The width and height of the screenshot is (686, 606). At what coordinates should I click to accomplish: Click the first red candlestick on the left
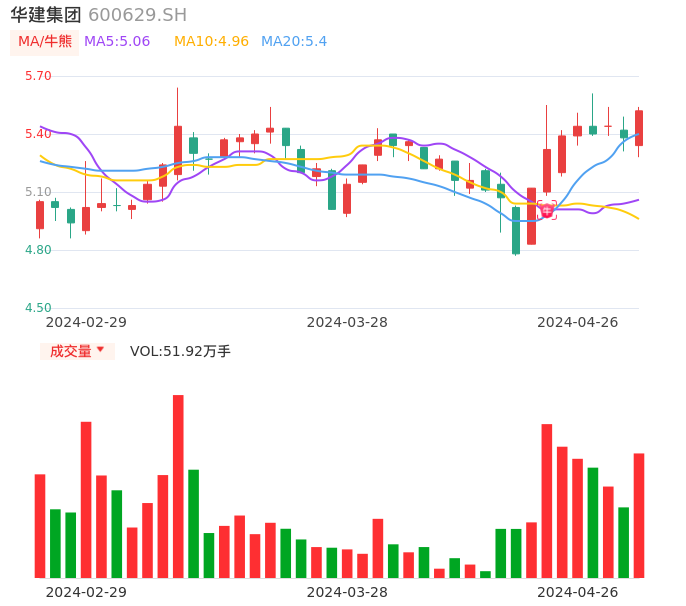40,215
